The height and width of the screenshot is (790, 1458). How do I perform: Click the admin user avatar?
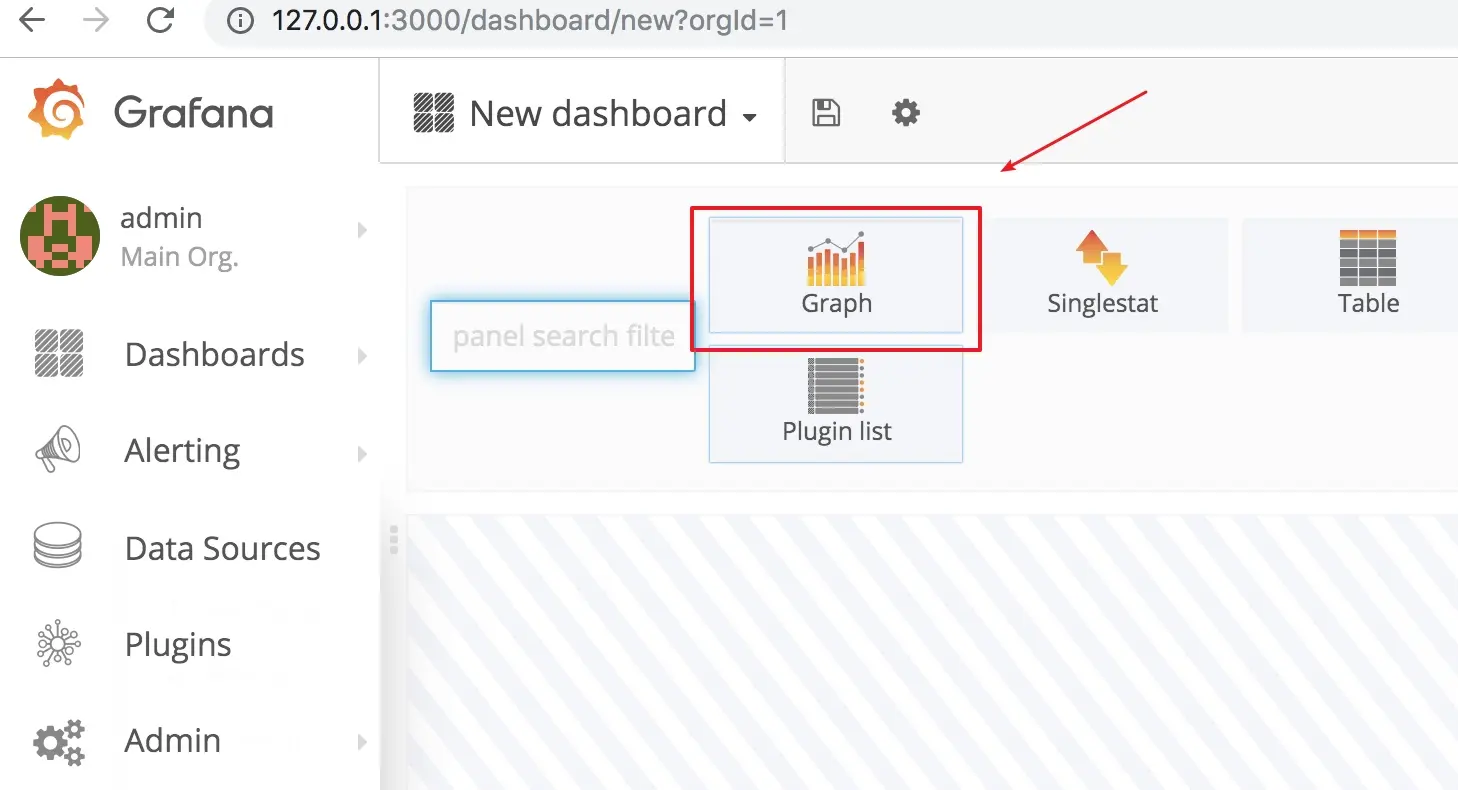tap(60, 236)
